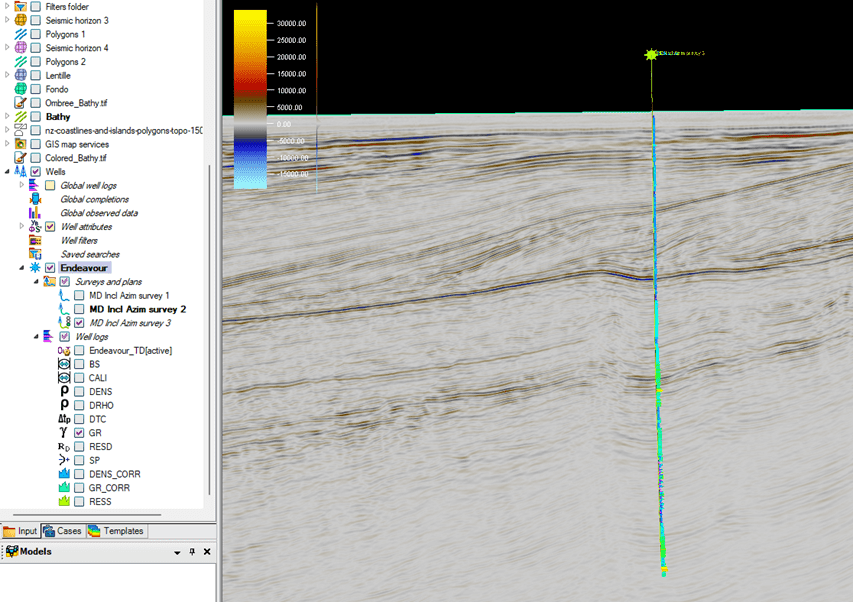Screen dimensions: 853x602
Task: Click the gamma ray GR log icon
Action: click(64, 433)
